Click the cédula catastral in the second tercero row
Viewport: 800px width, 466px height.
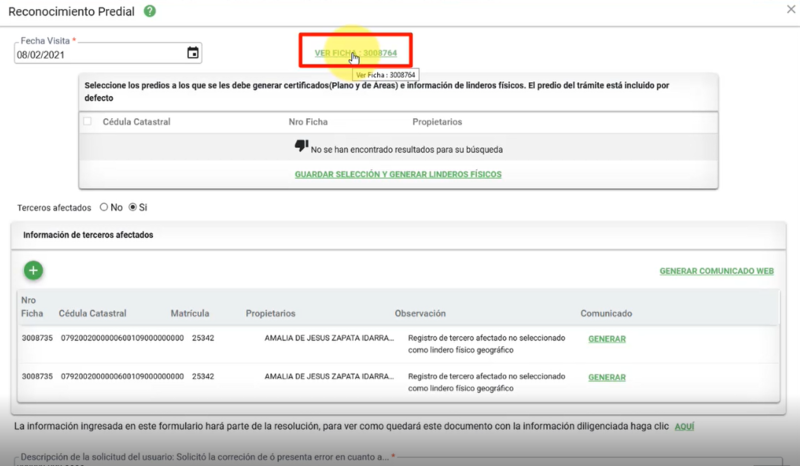(x=122, y=376)
